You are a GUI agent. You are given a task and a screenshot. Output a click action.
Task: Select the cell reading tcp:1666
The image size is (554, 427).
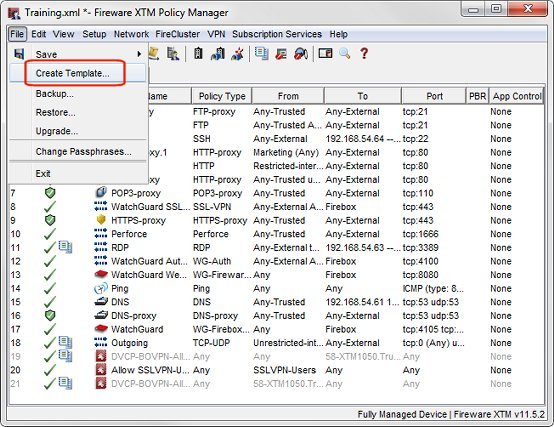pyautogui.click(x=420, y=234)
